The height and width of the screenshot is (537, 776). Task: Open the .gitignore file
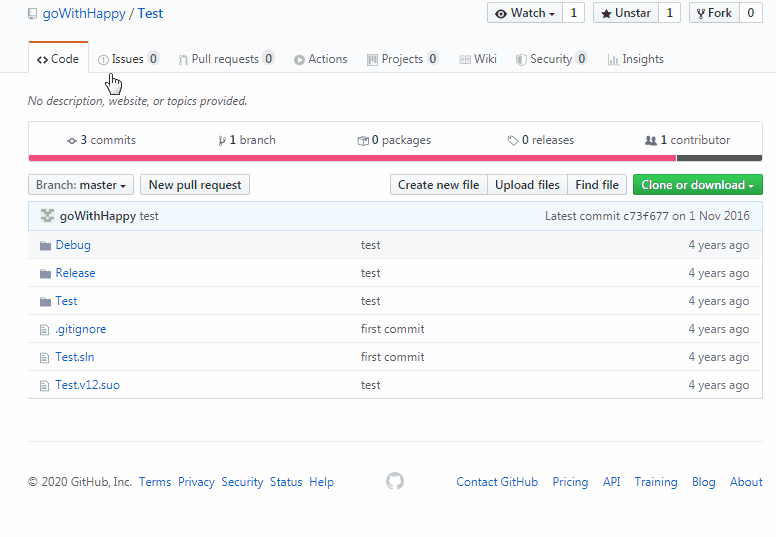[x=81, y=329]
